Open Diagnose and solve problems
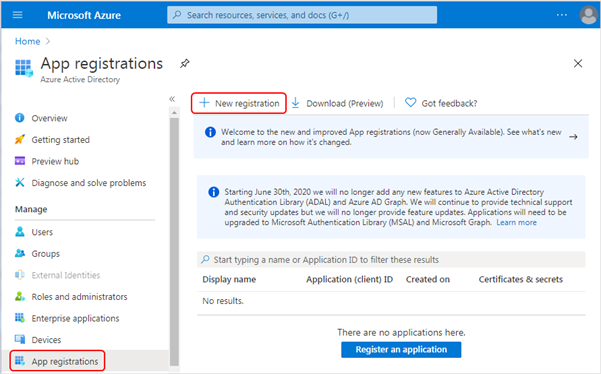 click(89, 183)
